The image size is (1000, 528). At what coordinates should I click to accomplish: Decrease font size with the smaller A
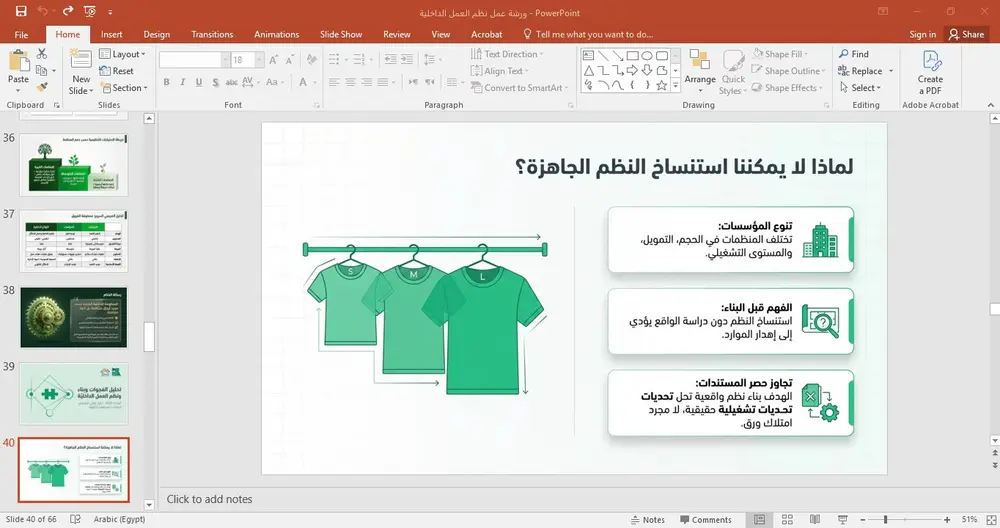point(290,60)
